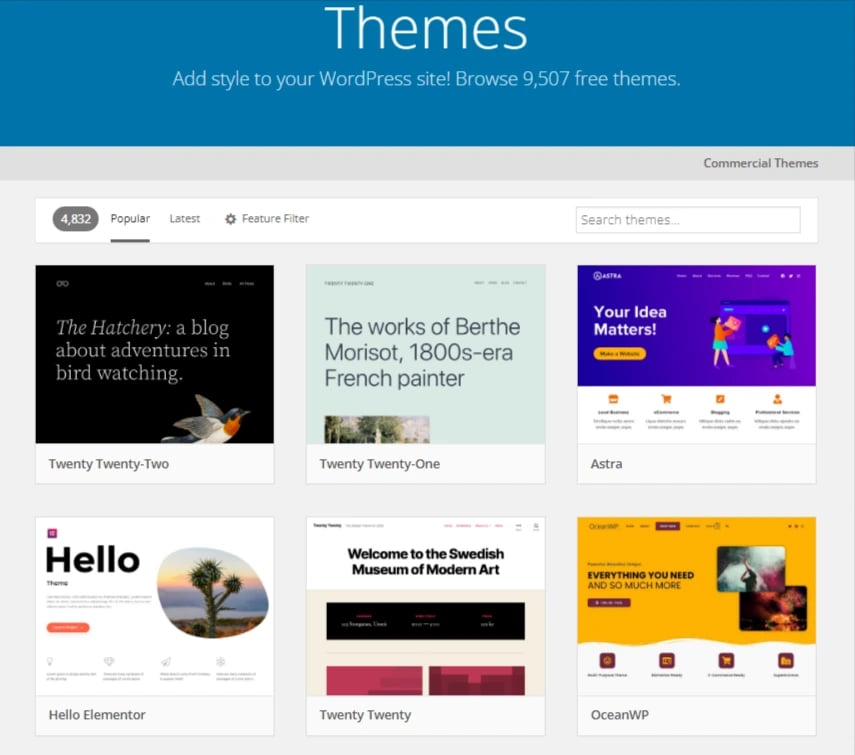Open the Twenty Twenty theme preview thumbnail

[425, 606]
